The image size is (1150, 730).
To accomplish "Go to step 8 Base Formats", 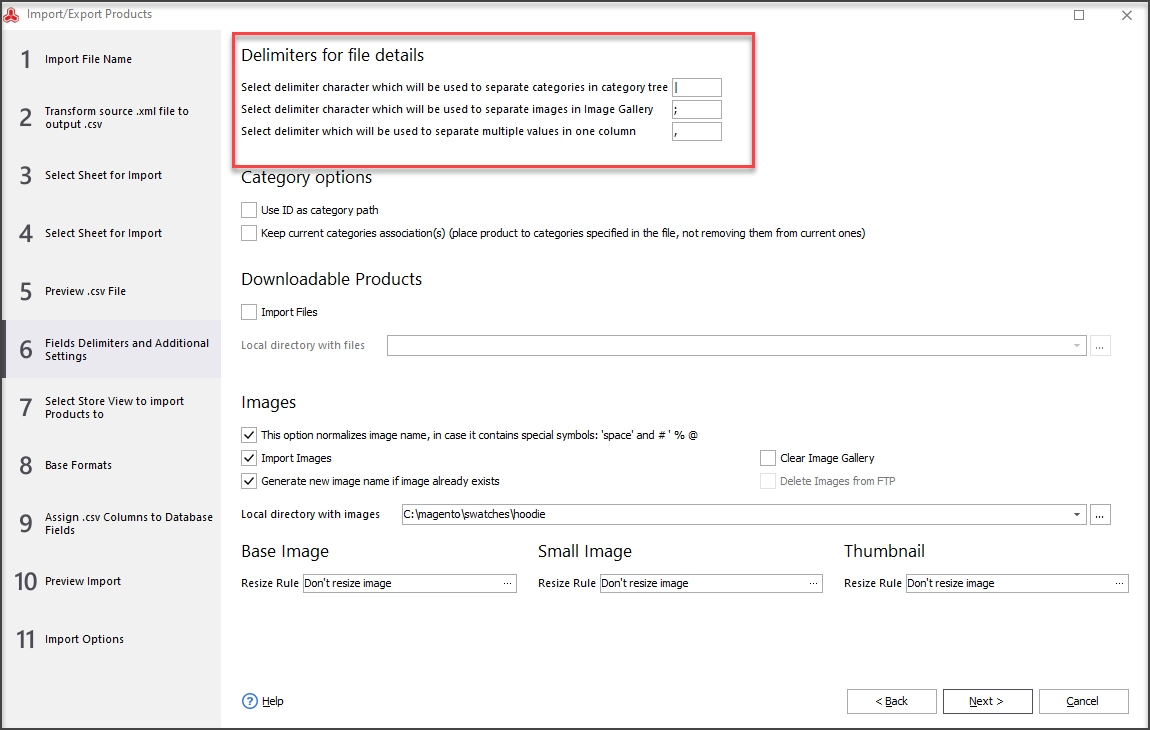I will 111,465.
